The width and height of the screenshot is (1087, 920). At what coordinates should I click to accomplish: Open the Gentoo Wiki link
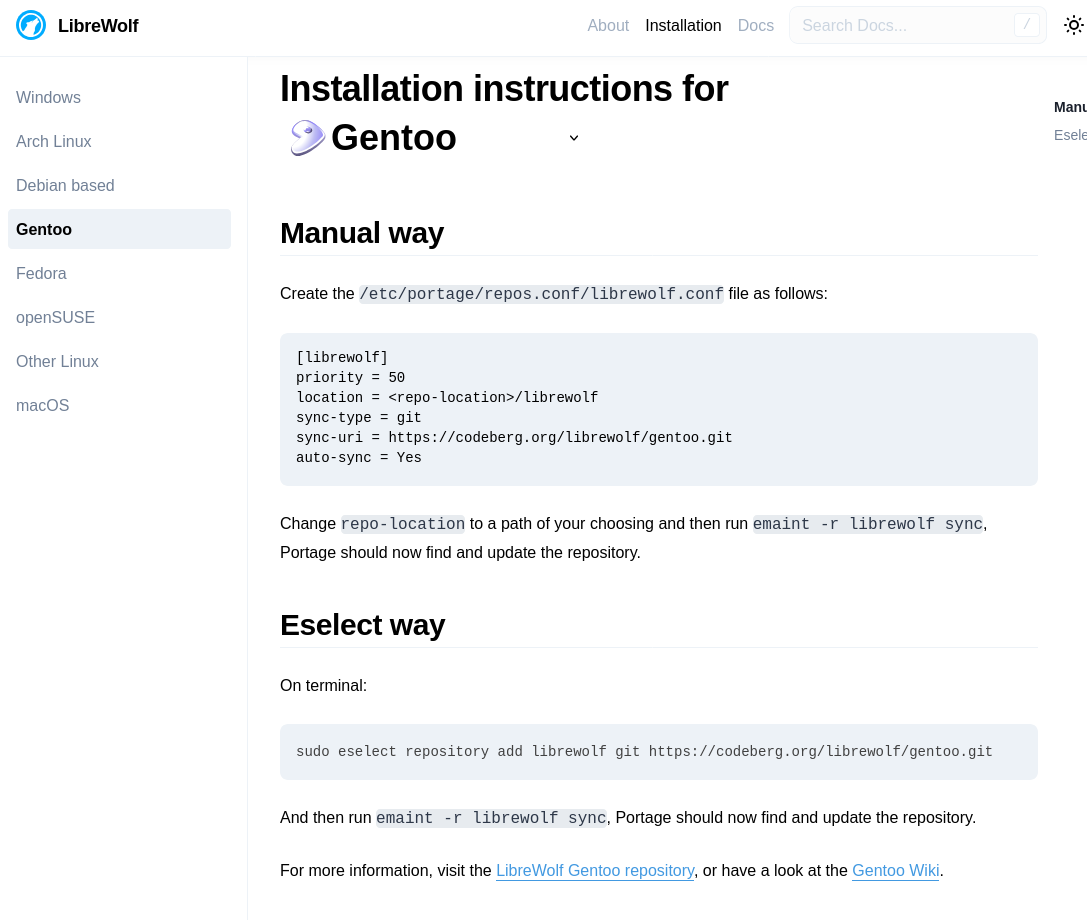point(896,871)
